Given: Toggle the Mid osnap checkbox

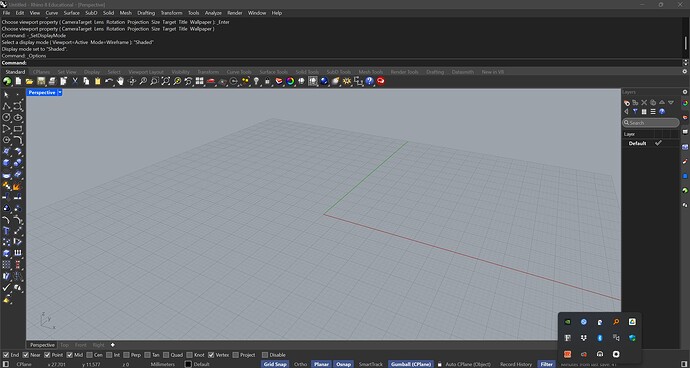Looking at the screenshot, I should (70, 355).
